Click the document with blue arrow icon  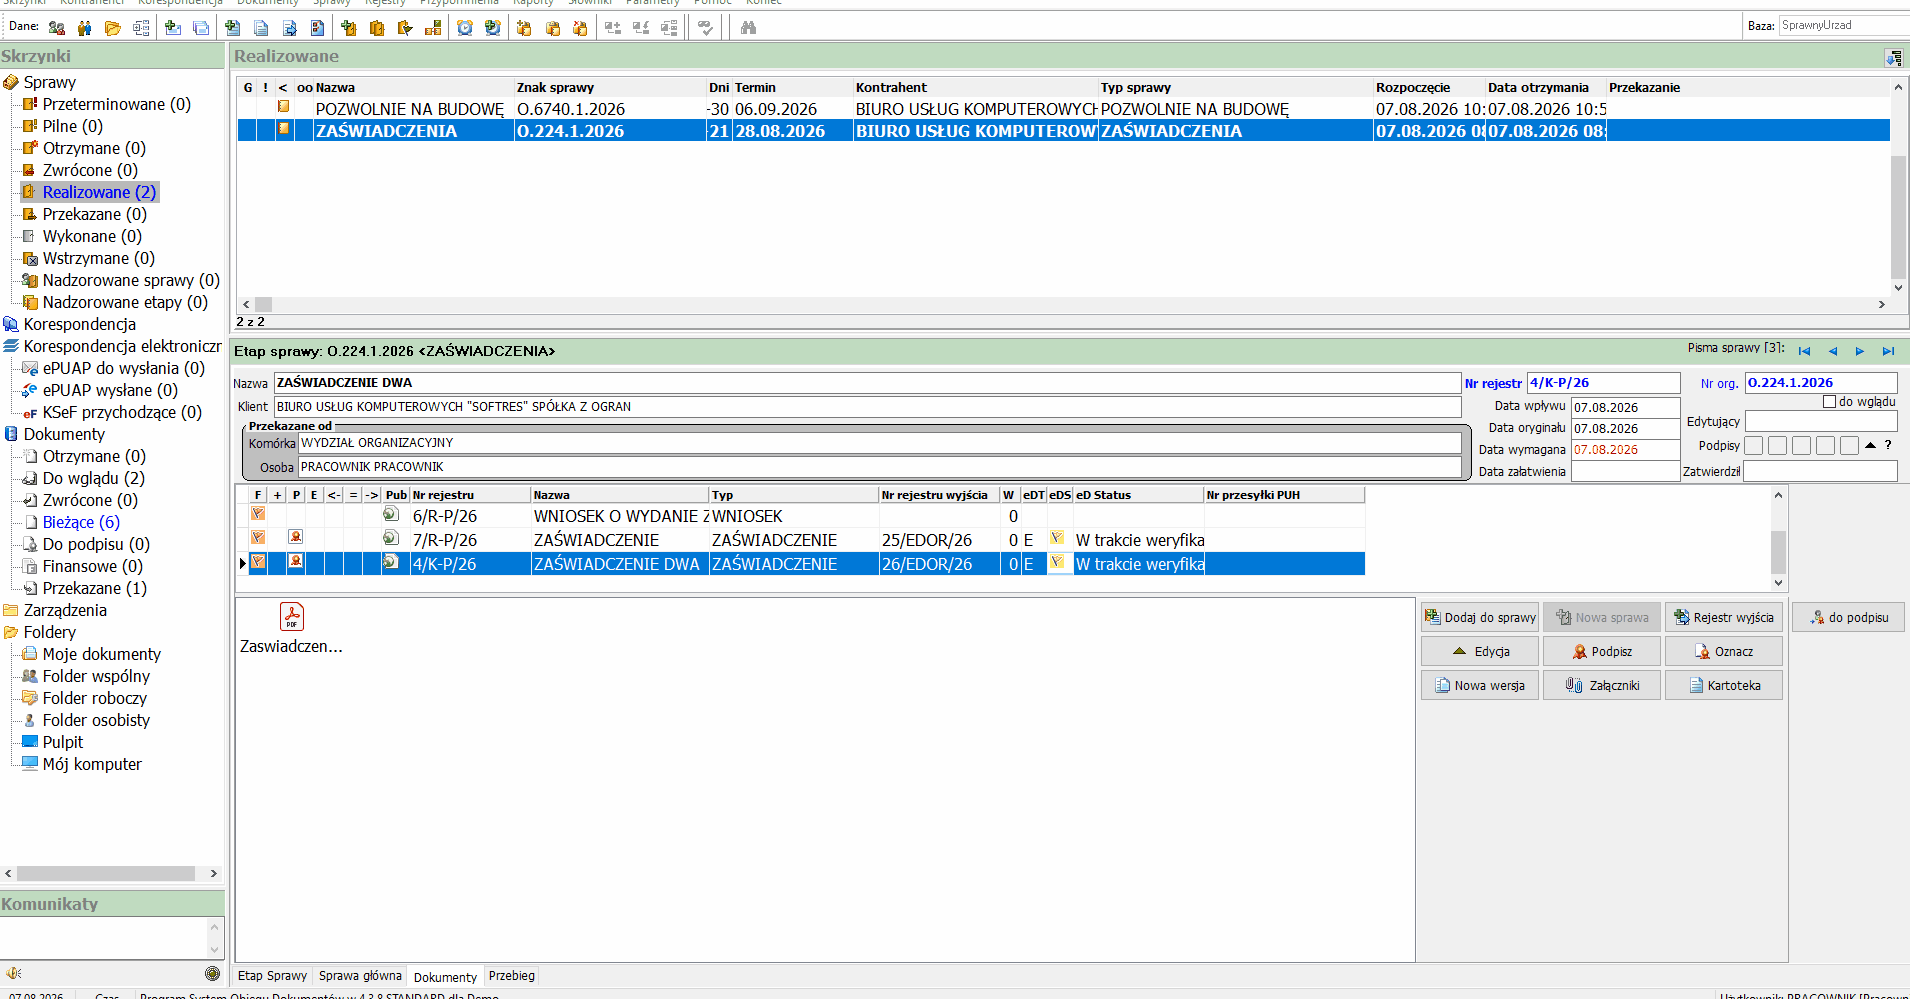[x=289, y=28]
